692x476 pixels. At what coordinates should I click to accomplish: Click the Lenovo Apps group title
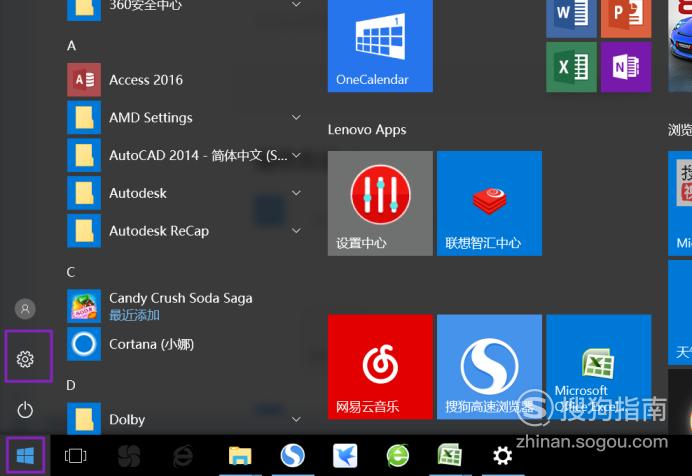pyautogui.click(x=367, y=130)
